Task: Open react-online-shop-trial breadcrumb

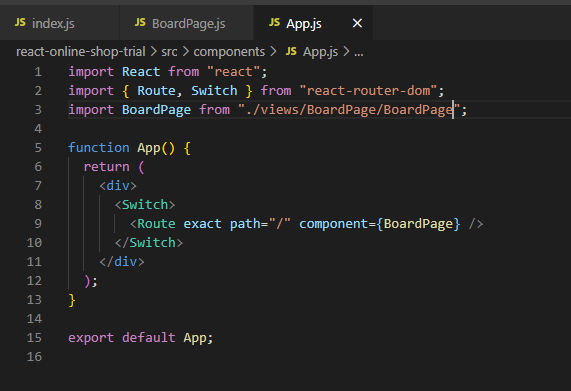Action: click(x=81, y=52)
